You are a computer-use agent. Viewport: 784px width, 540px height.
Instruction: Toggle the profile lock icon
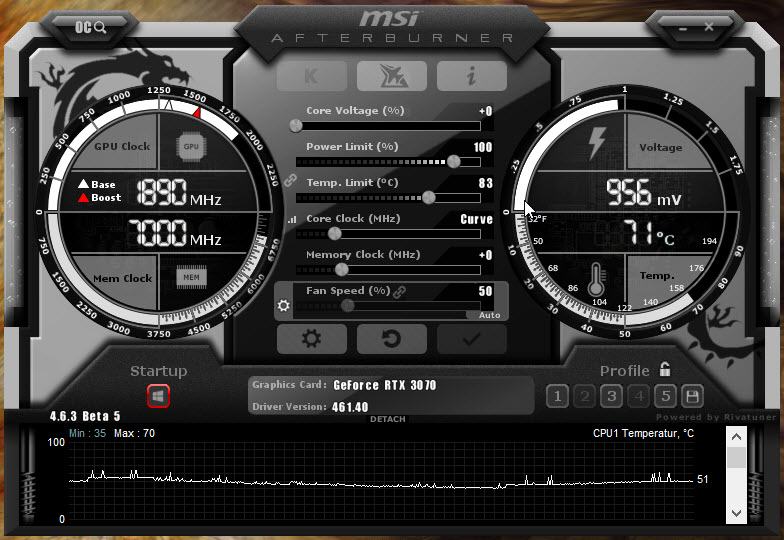664,370
